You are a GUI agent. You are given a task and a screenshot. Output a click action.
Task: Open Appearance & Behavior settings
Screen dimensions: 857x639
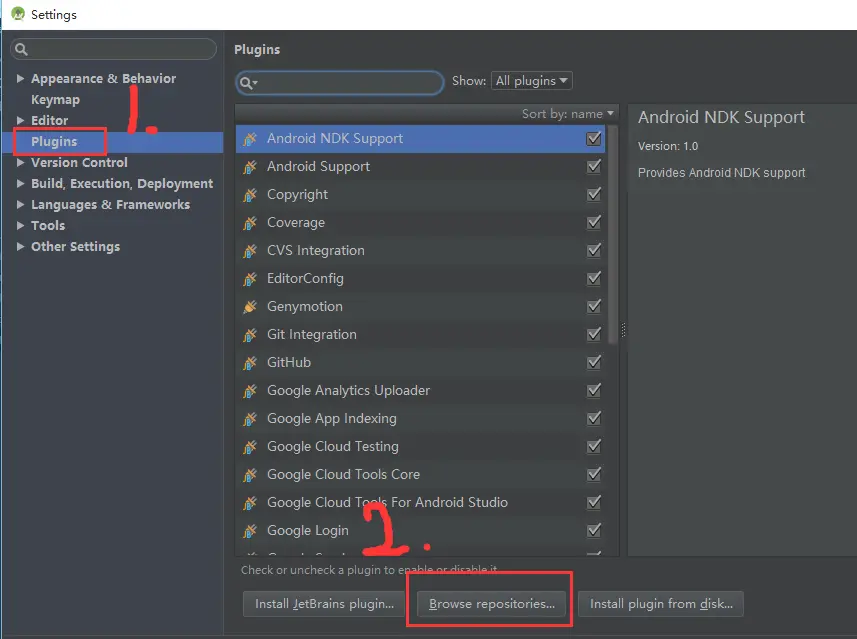103,79
